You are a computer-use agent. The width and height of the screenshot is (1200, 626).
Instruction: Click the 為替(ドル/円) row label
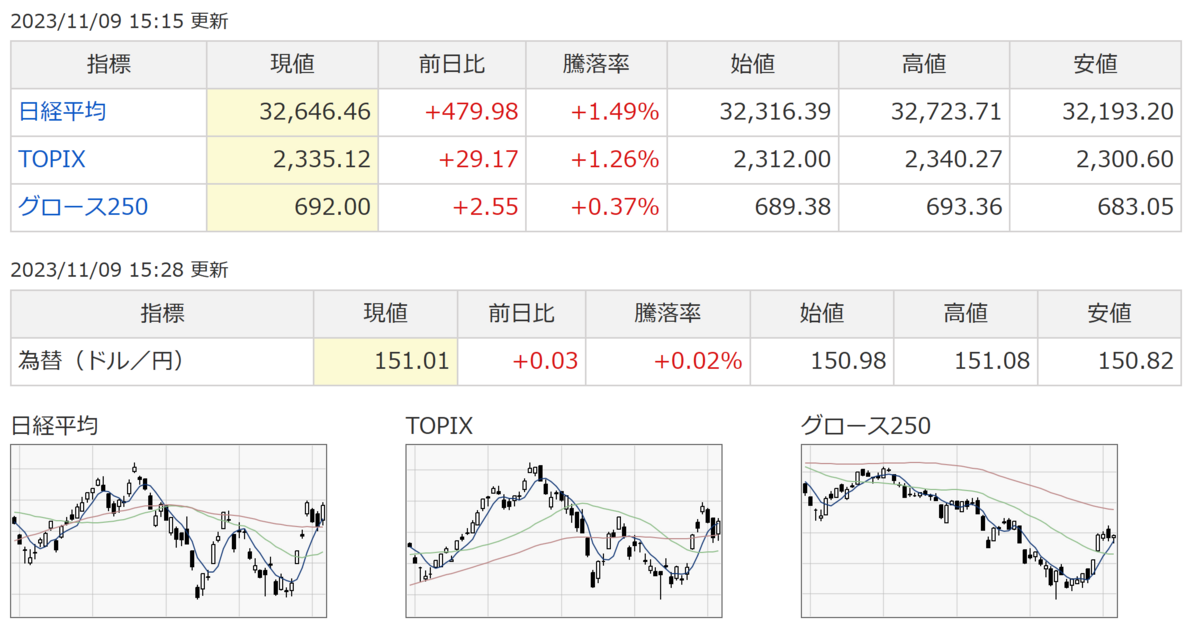(101, 361)
